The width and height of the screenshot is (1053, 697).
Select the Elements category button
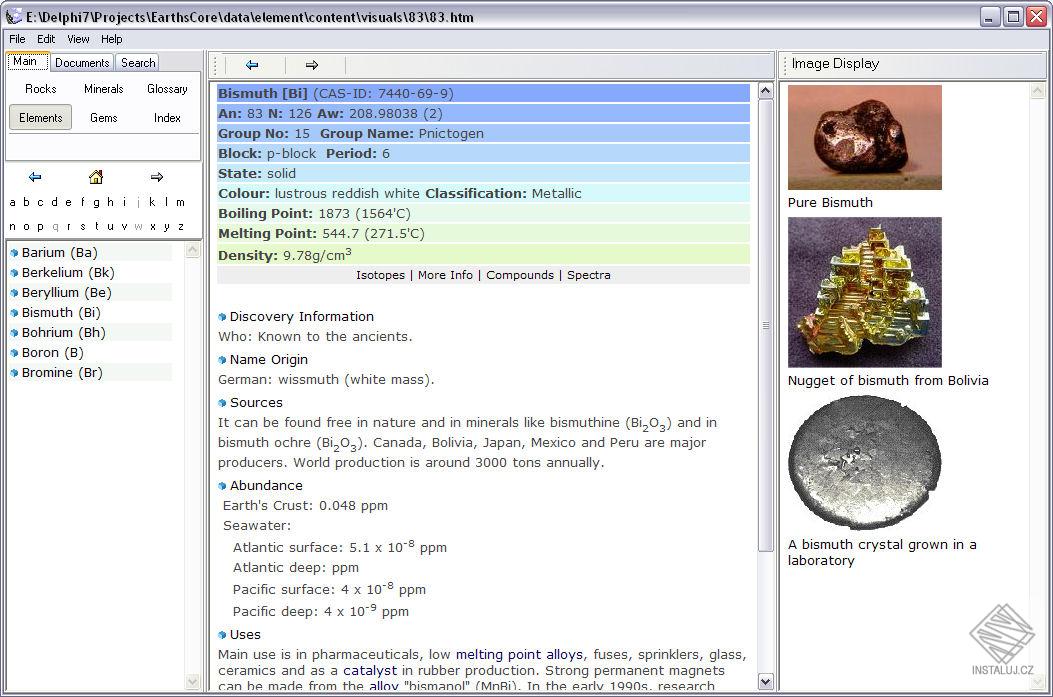[x=40, y=118]
